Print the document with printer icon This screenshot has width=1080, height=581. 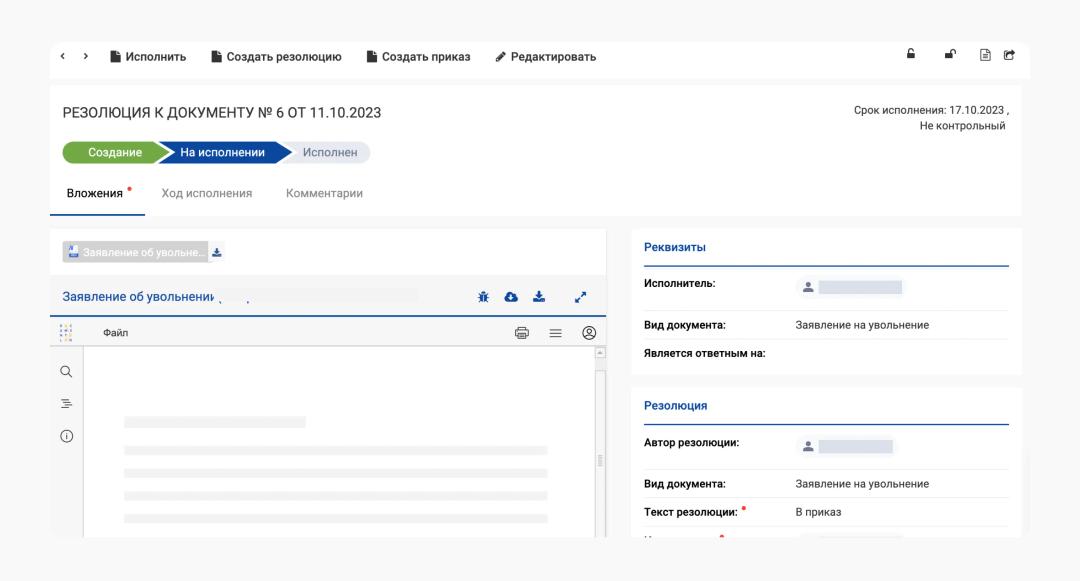tap(521, 333)
